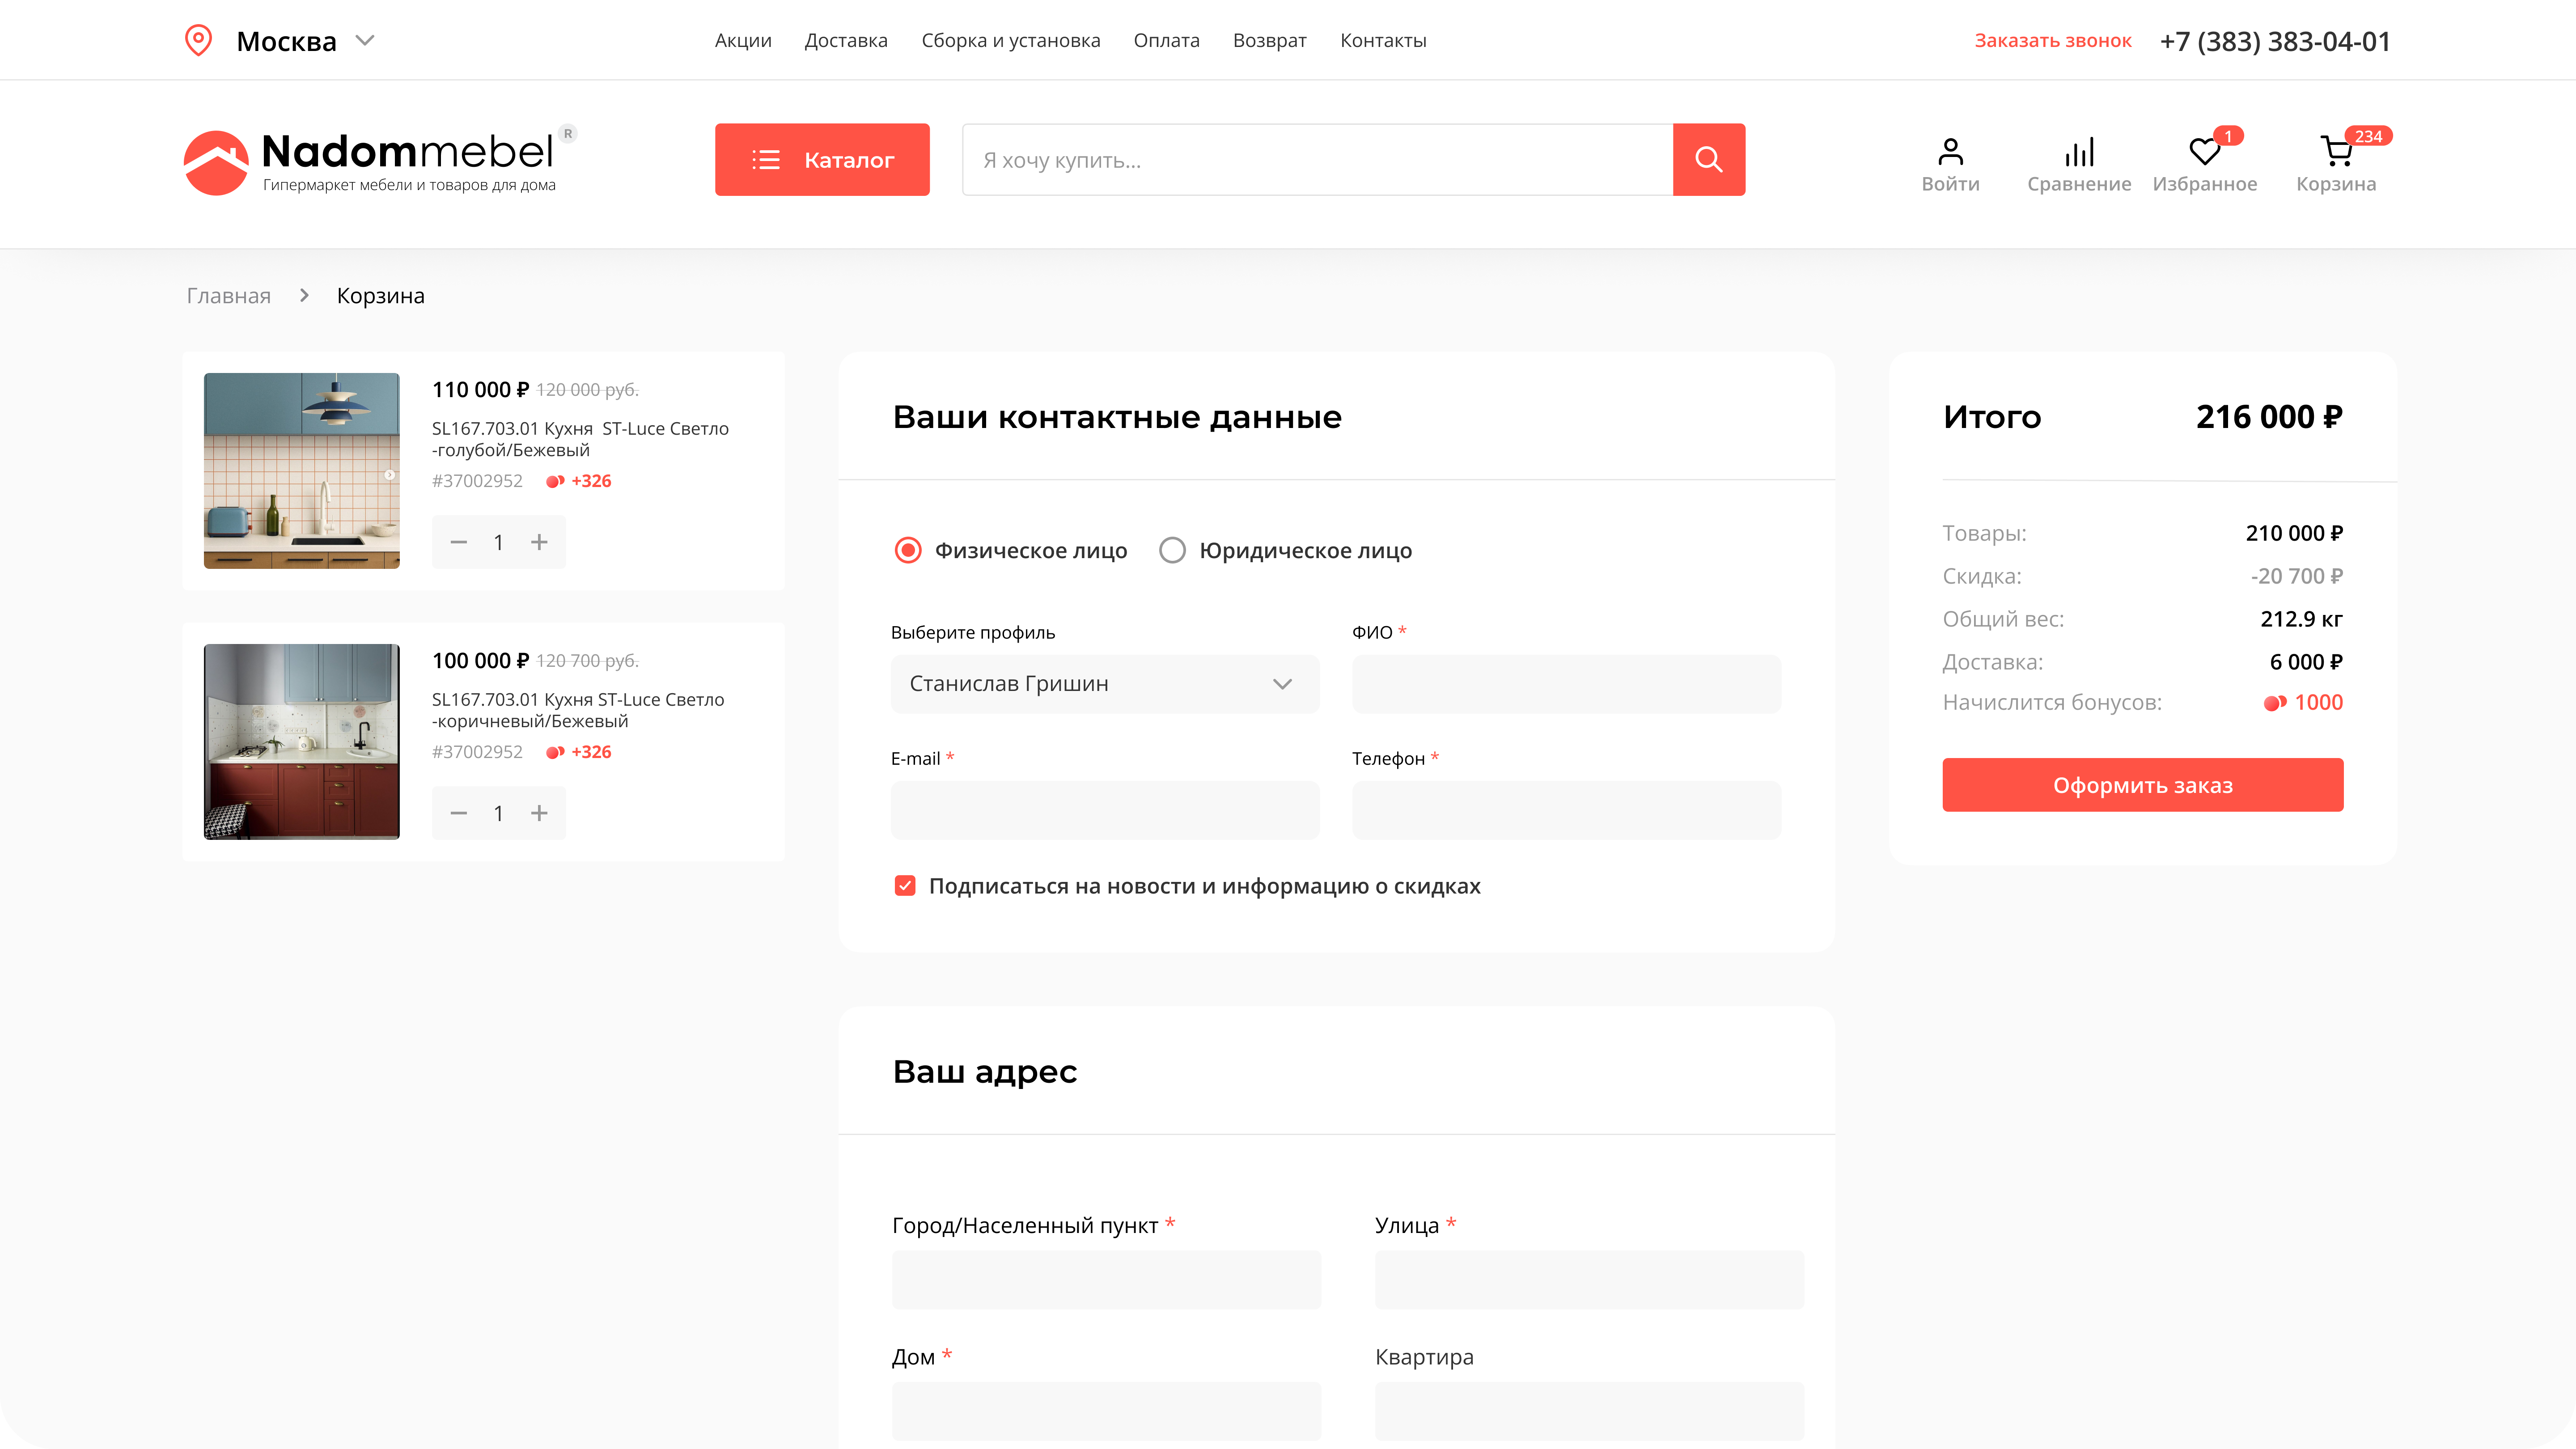Click the quantity value of the 110 000 ₽ kitchen
This screenshot has width=2576, height=1449.
498,542
